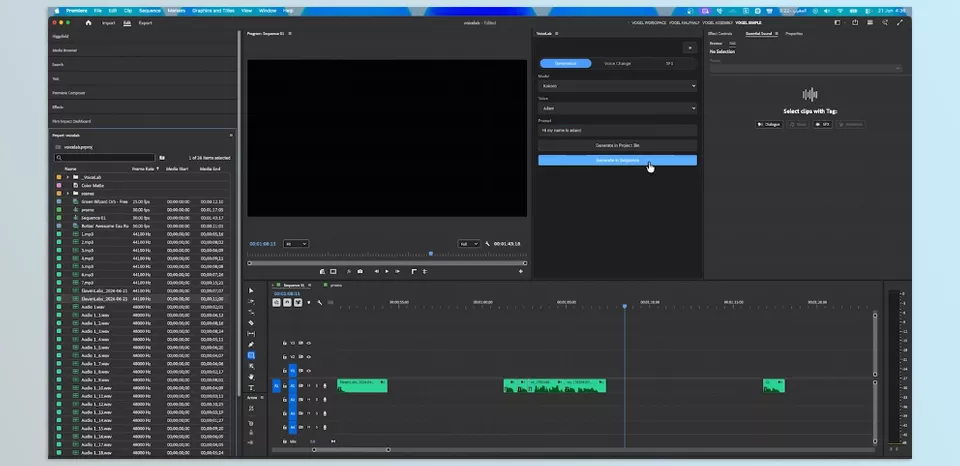Open the Graphics and Titles menu
The image size is (960, 466).
click(x=213, y=10)
